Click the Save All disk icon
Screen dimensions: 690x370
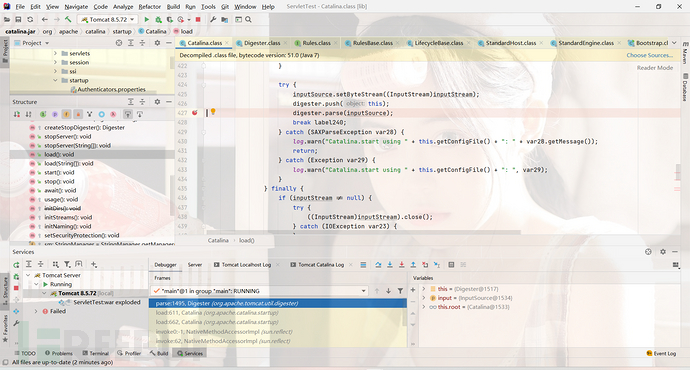tap(18, 19)
